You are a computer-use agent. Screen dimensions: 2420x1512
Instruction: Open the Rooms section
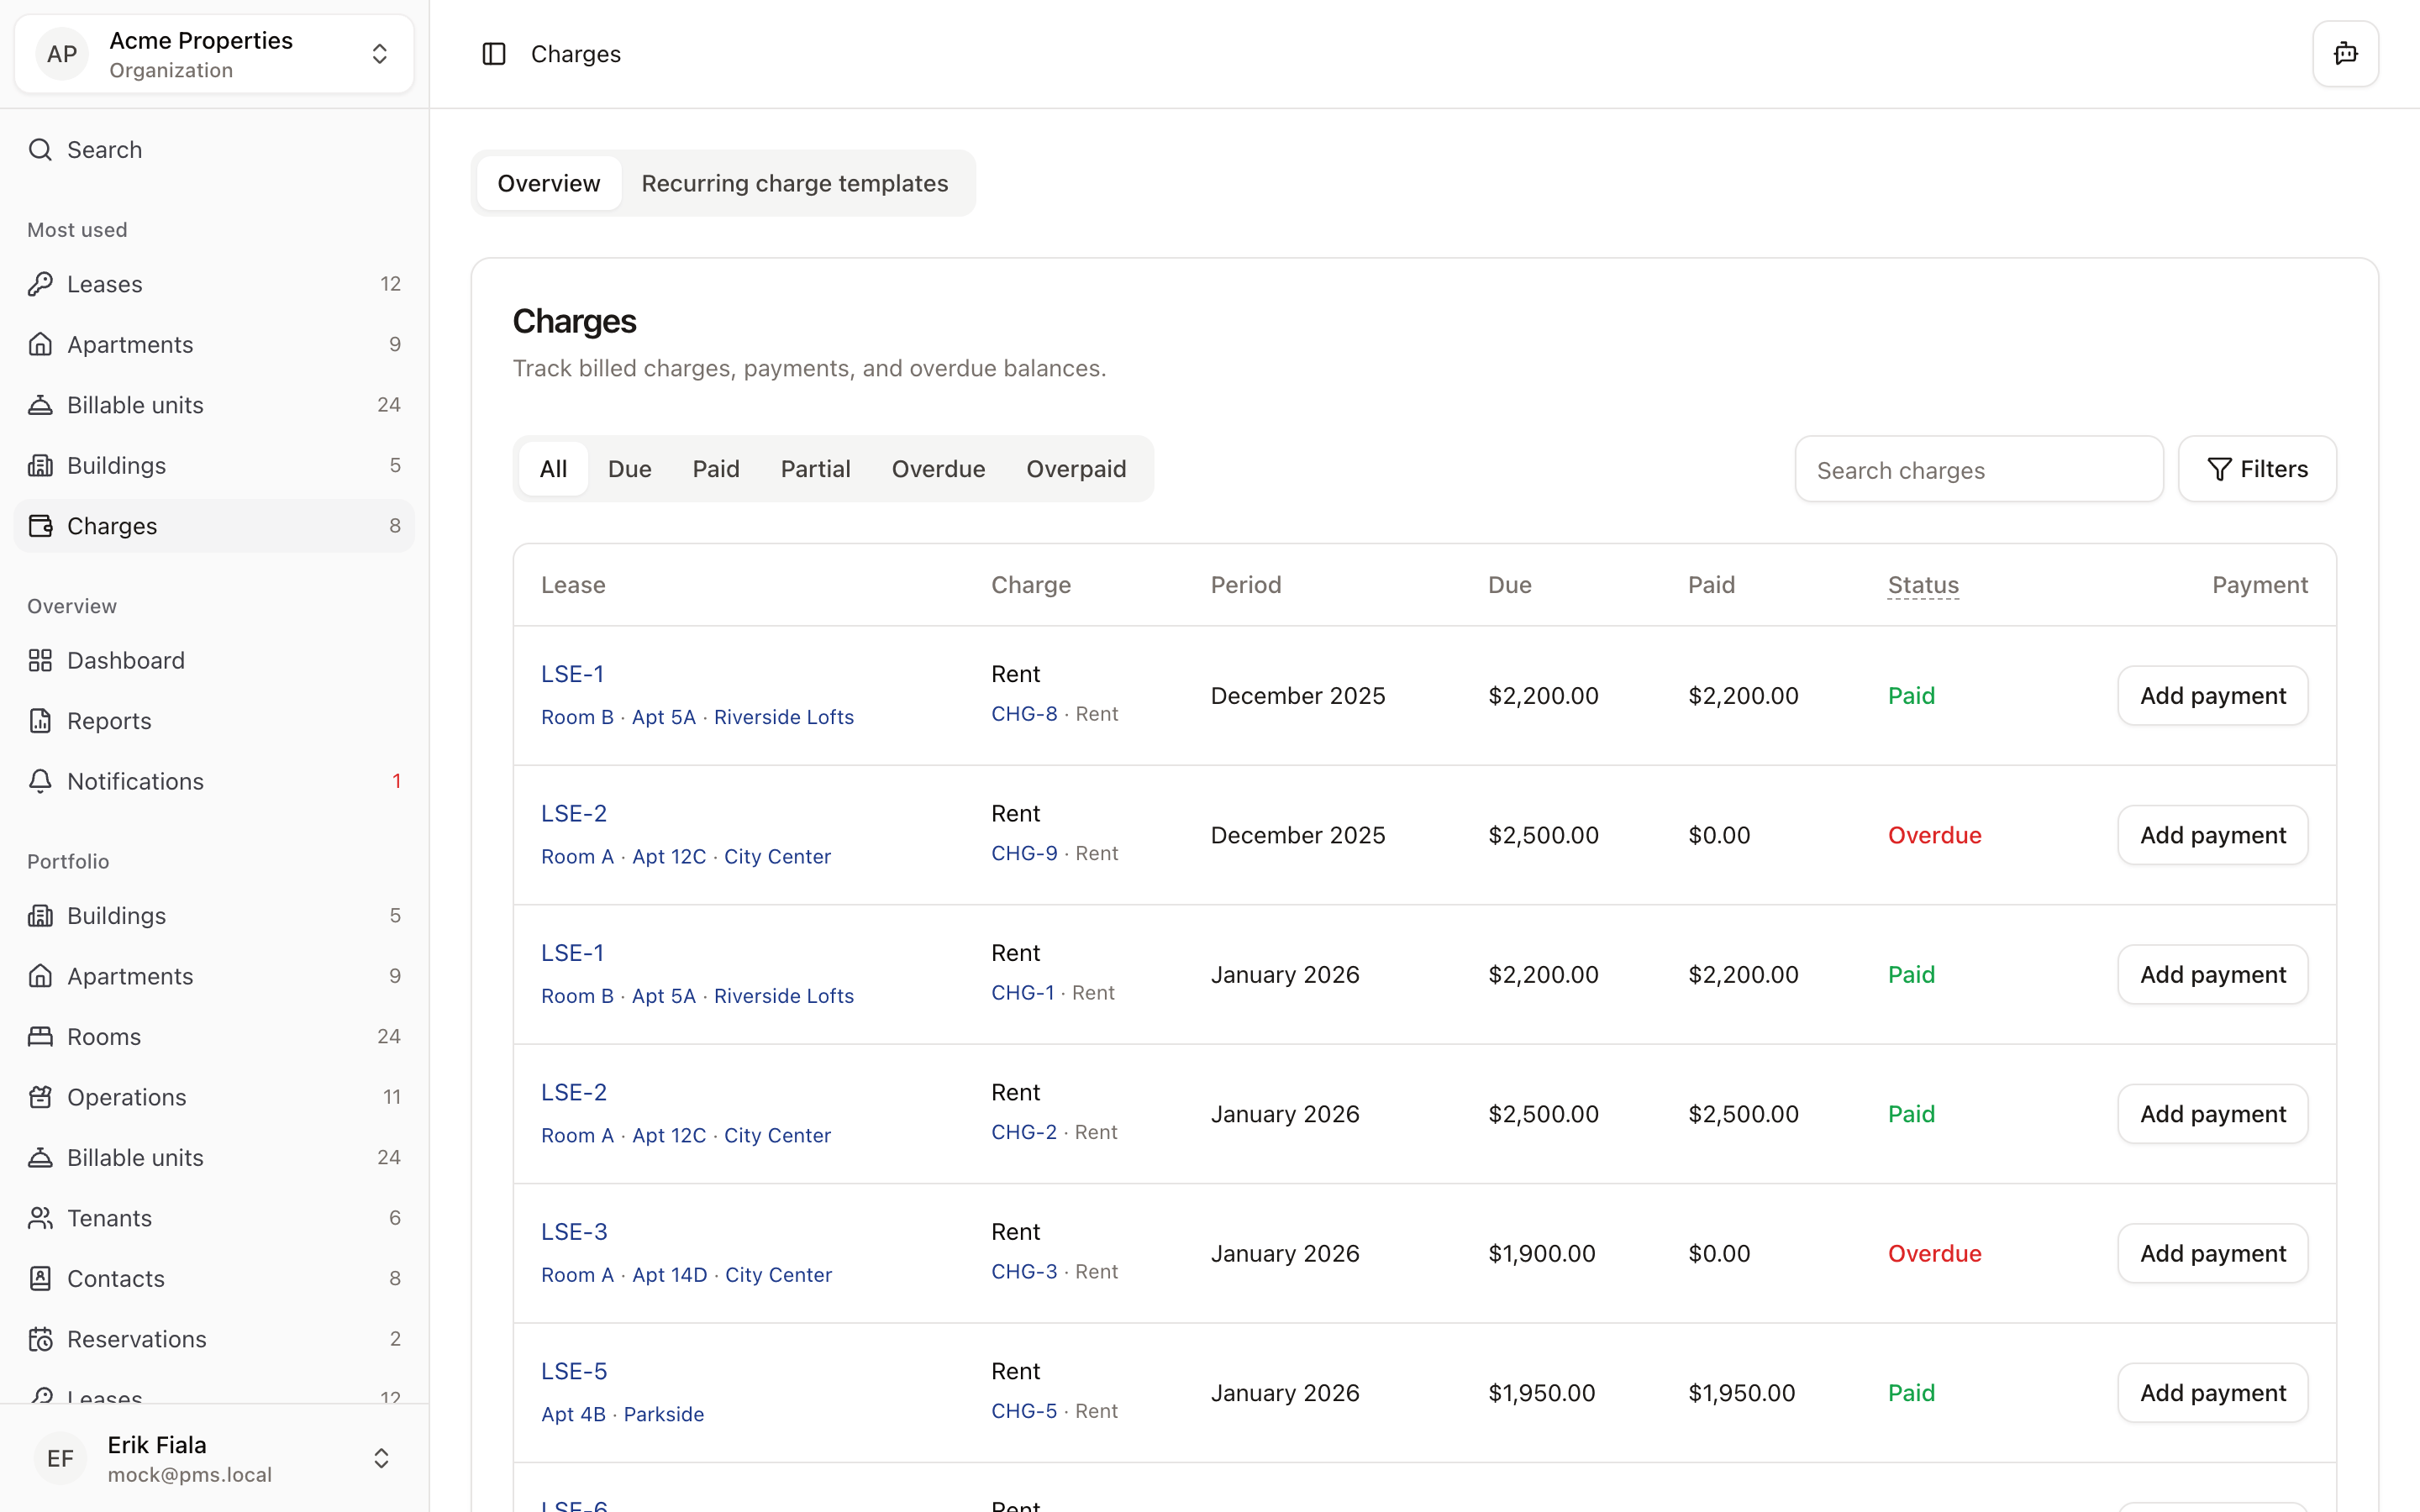tap(103, 1036)
